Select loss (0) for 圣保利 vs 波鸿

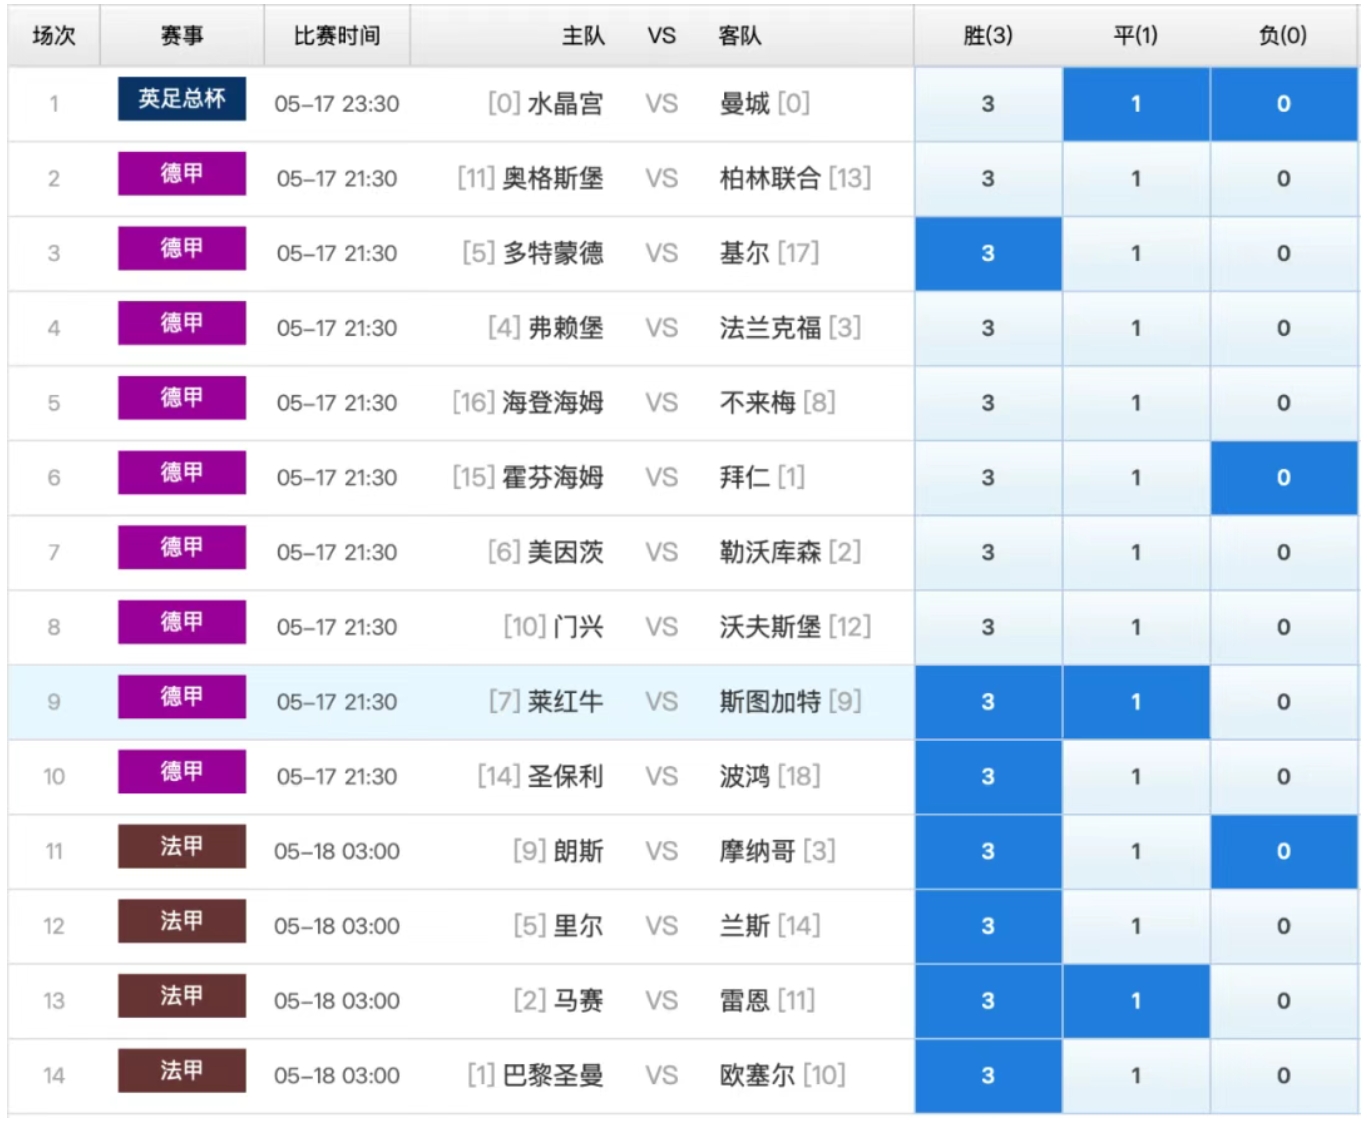click(1284, 777)
